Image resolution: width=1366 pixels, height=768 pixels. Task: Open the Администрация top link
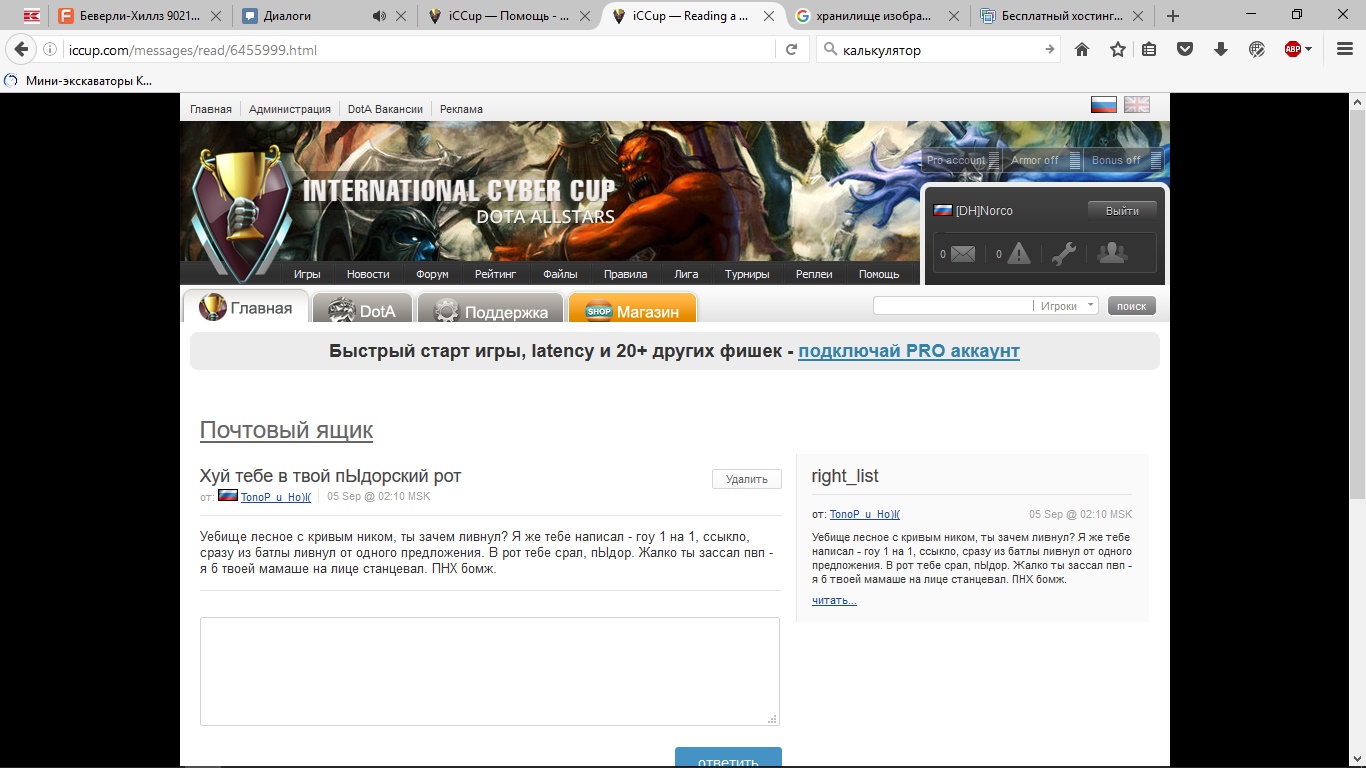[290, 109]
